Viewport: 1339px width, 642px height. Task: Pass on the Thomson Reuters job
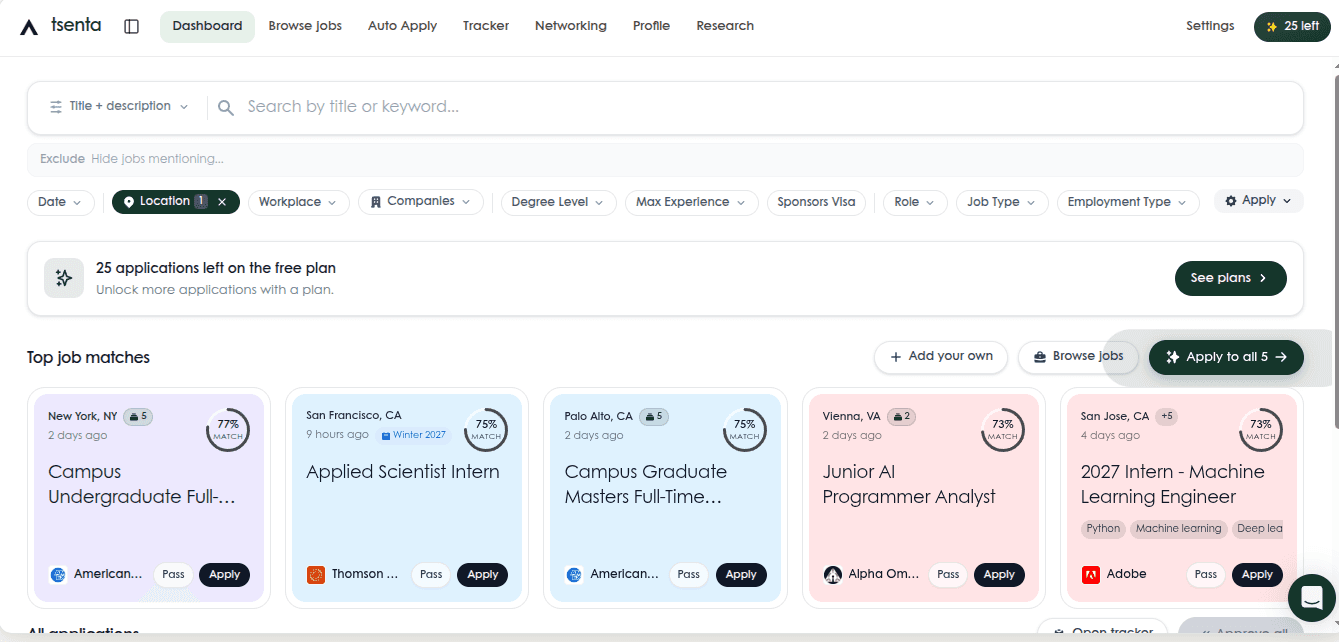coord(431,575)
